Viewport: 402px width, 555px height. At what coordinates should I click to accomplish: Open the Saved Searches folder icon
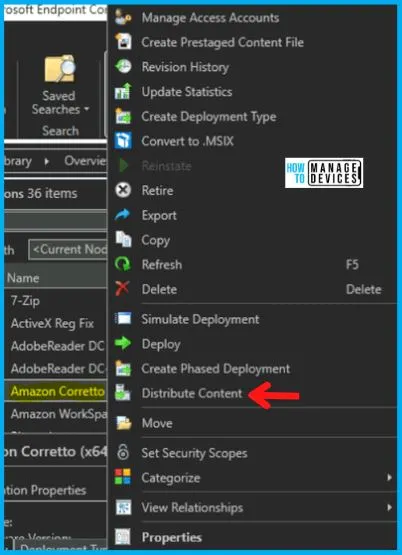59,69
